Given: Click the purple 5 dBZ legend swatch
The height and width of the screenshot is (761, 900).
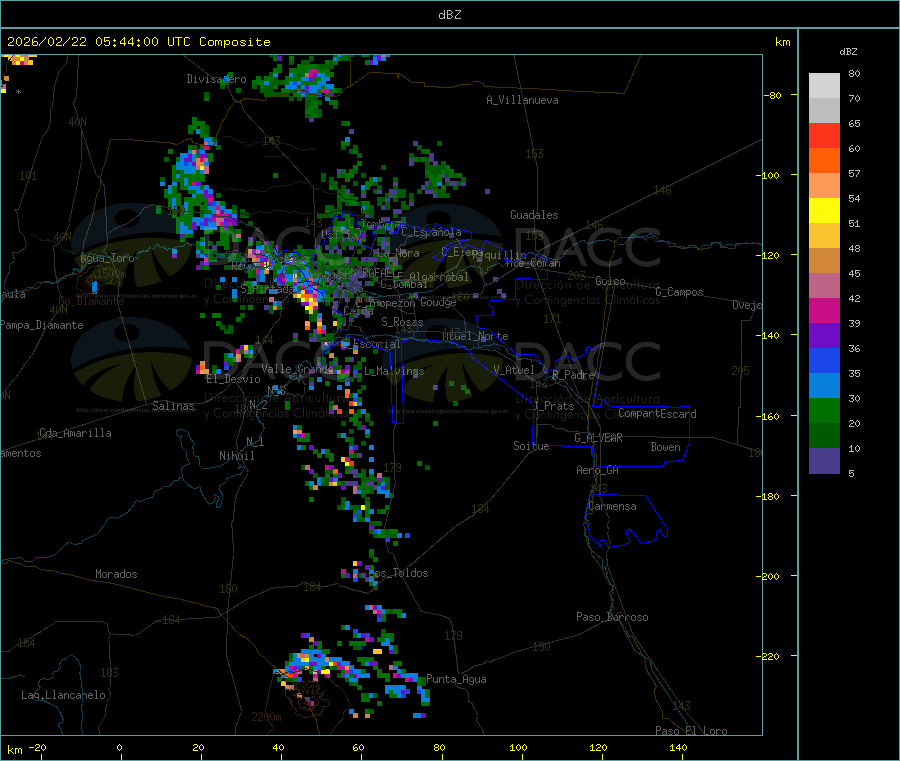Looking at the screenshot, I should pyautogui.click(x=824, y=461).
